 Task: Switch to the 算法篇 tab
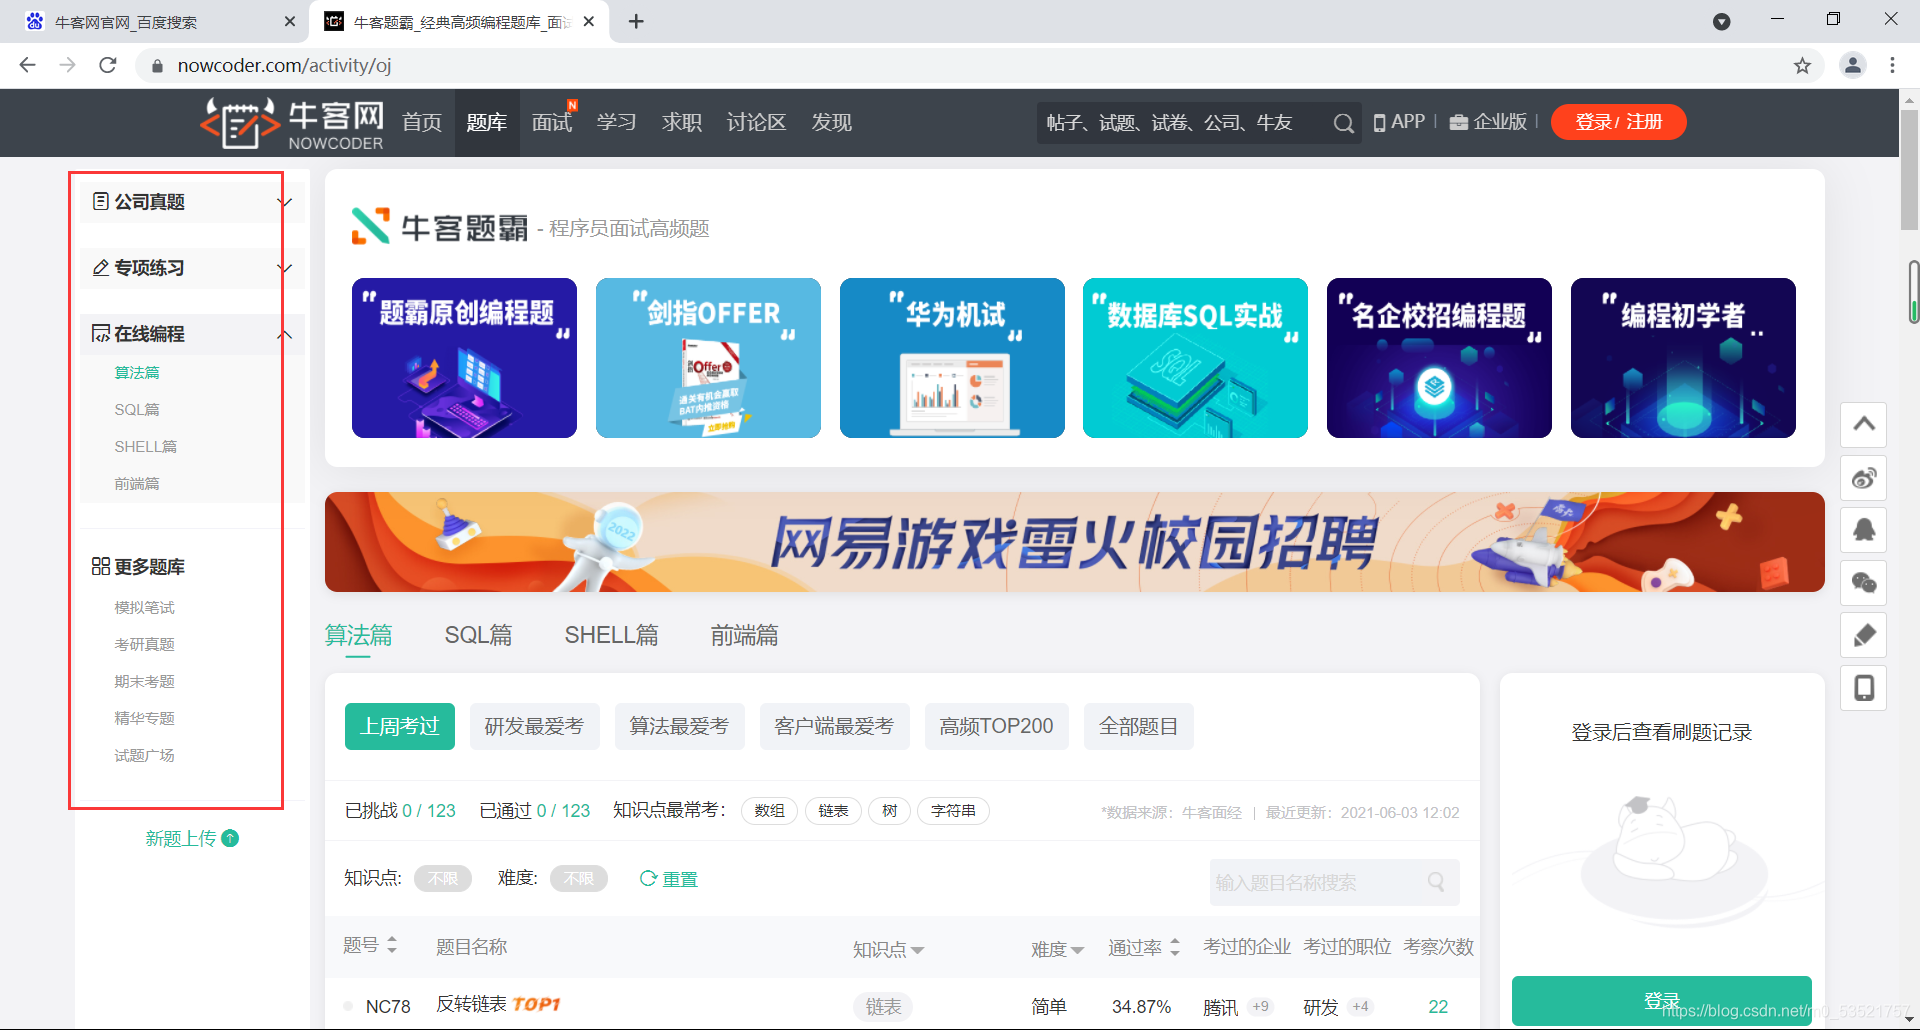coord(358,636)
